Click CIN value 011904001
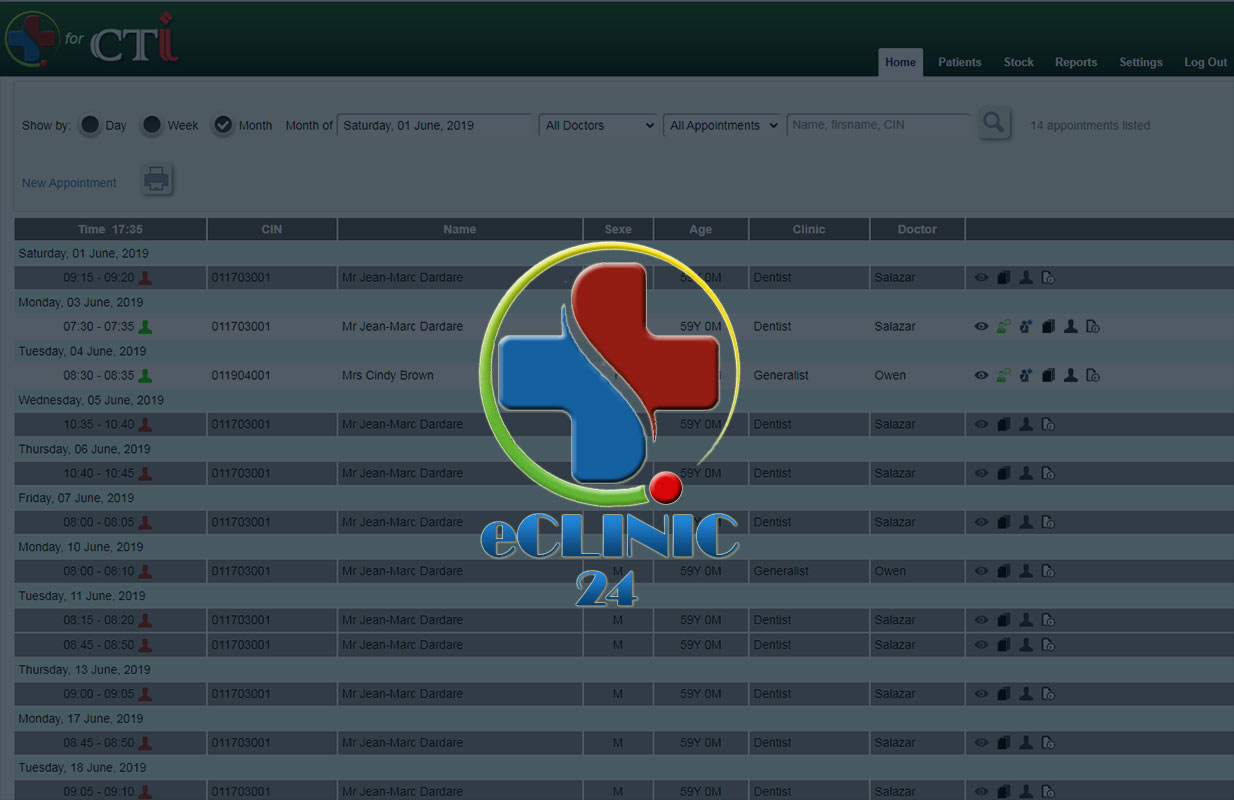This screenshot has height=800, width=1234. [241, 376]
